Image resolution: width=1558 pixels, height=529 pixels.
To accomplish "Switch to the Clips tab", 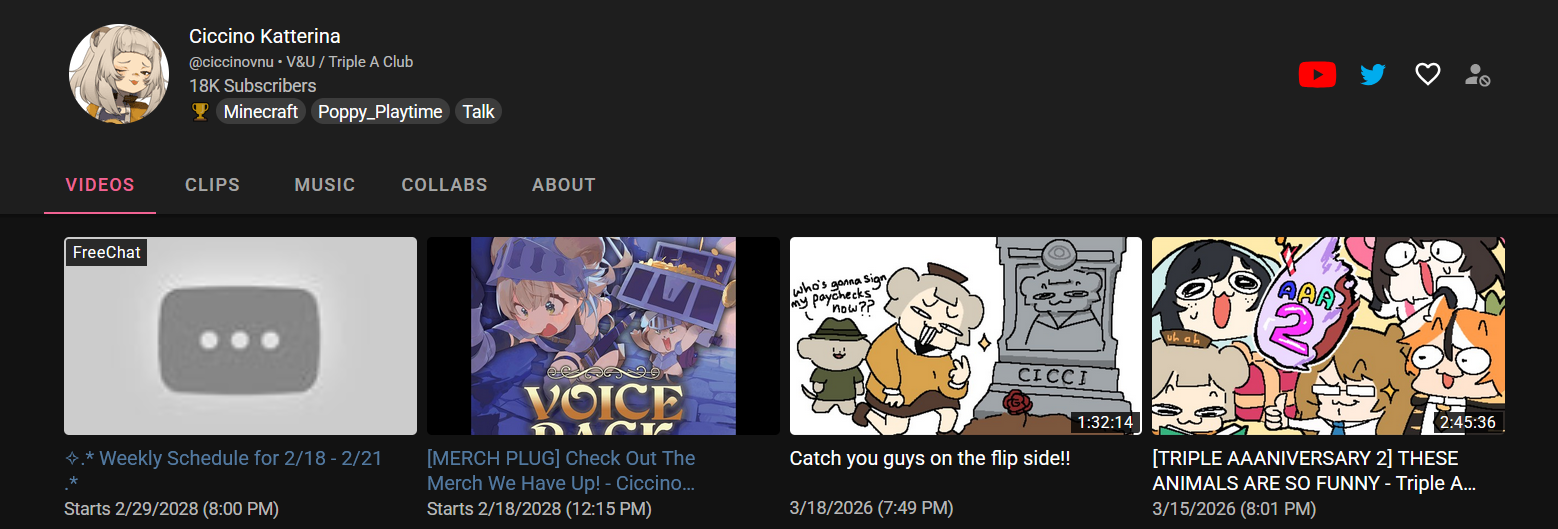I will click(212, 185).
